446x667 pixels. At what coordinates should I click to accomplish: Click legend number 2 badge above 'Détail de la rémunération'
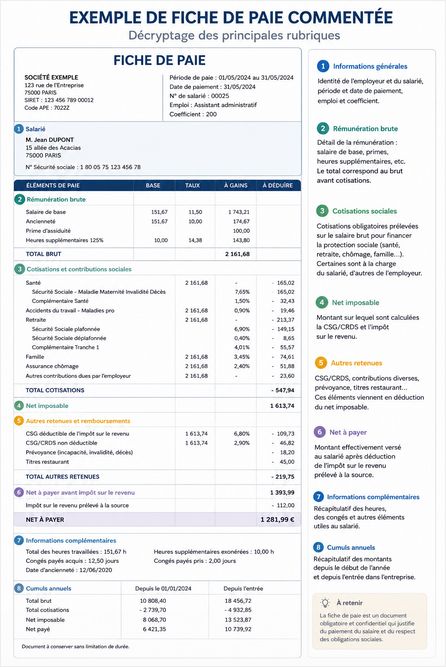[x=323, y=128]
